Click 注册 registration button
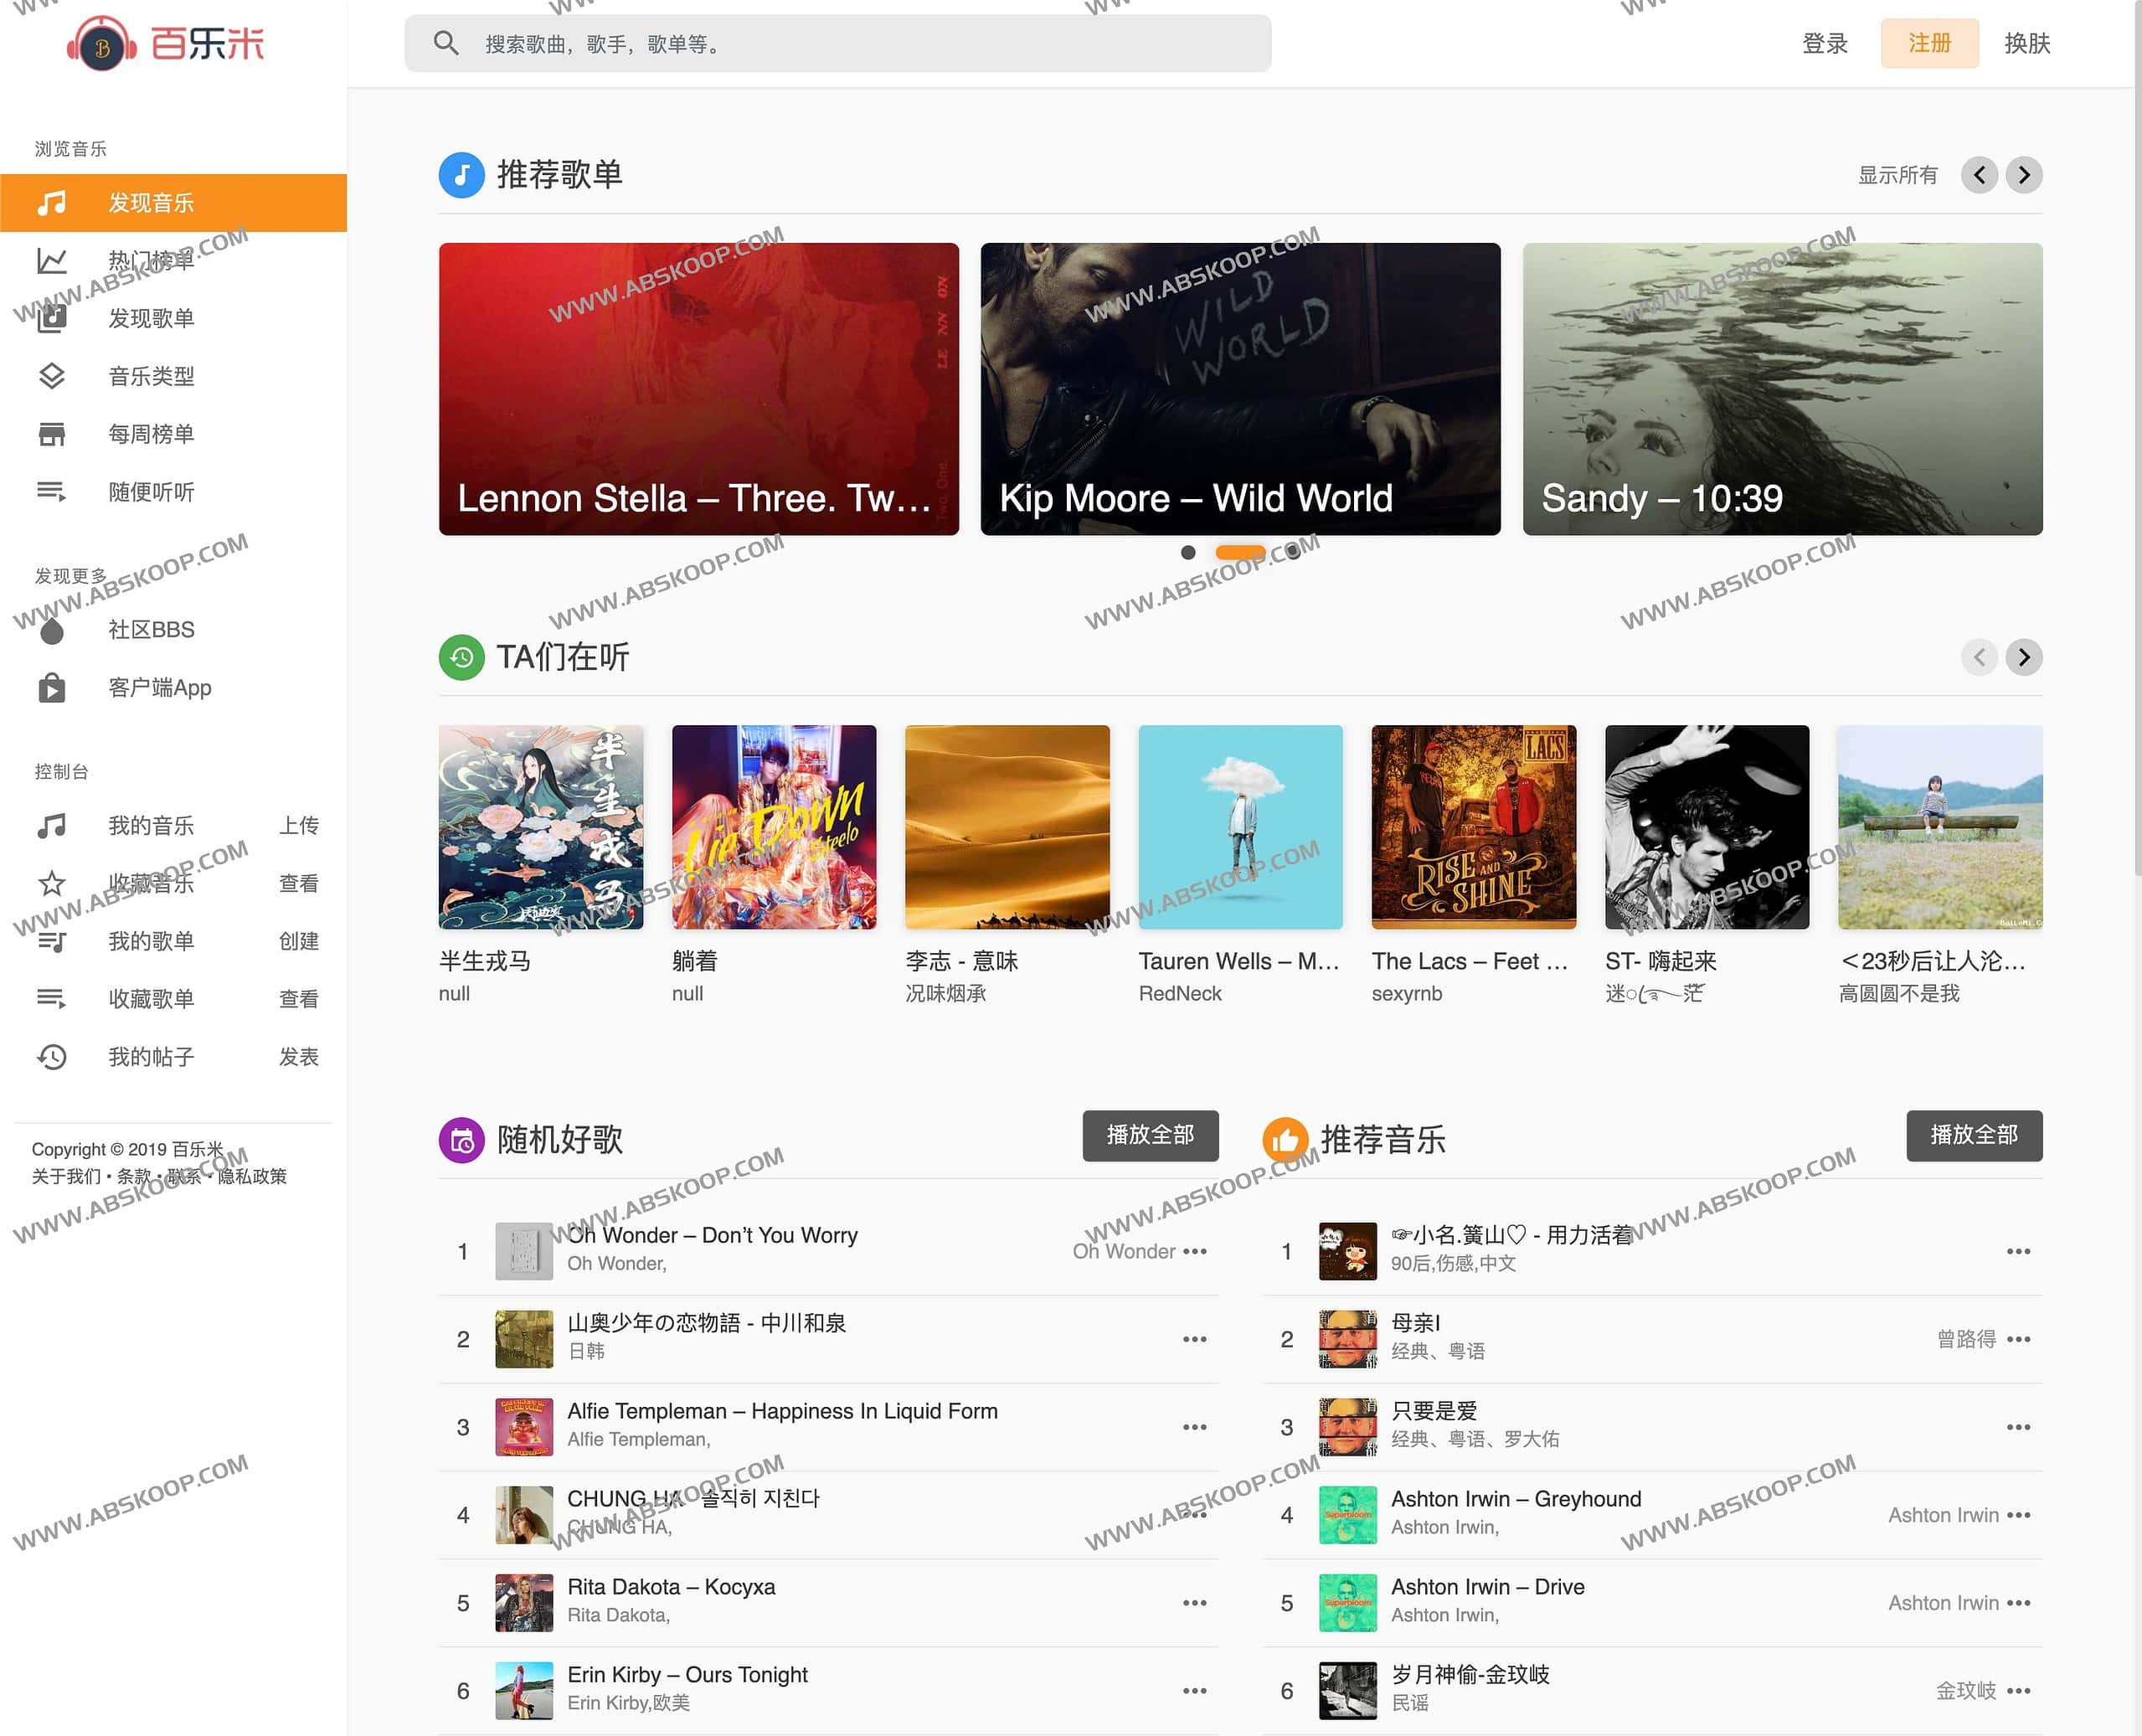2142x1736 pixels. click(x=1928, y=44)
